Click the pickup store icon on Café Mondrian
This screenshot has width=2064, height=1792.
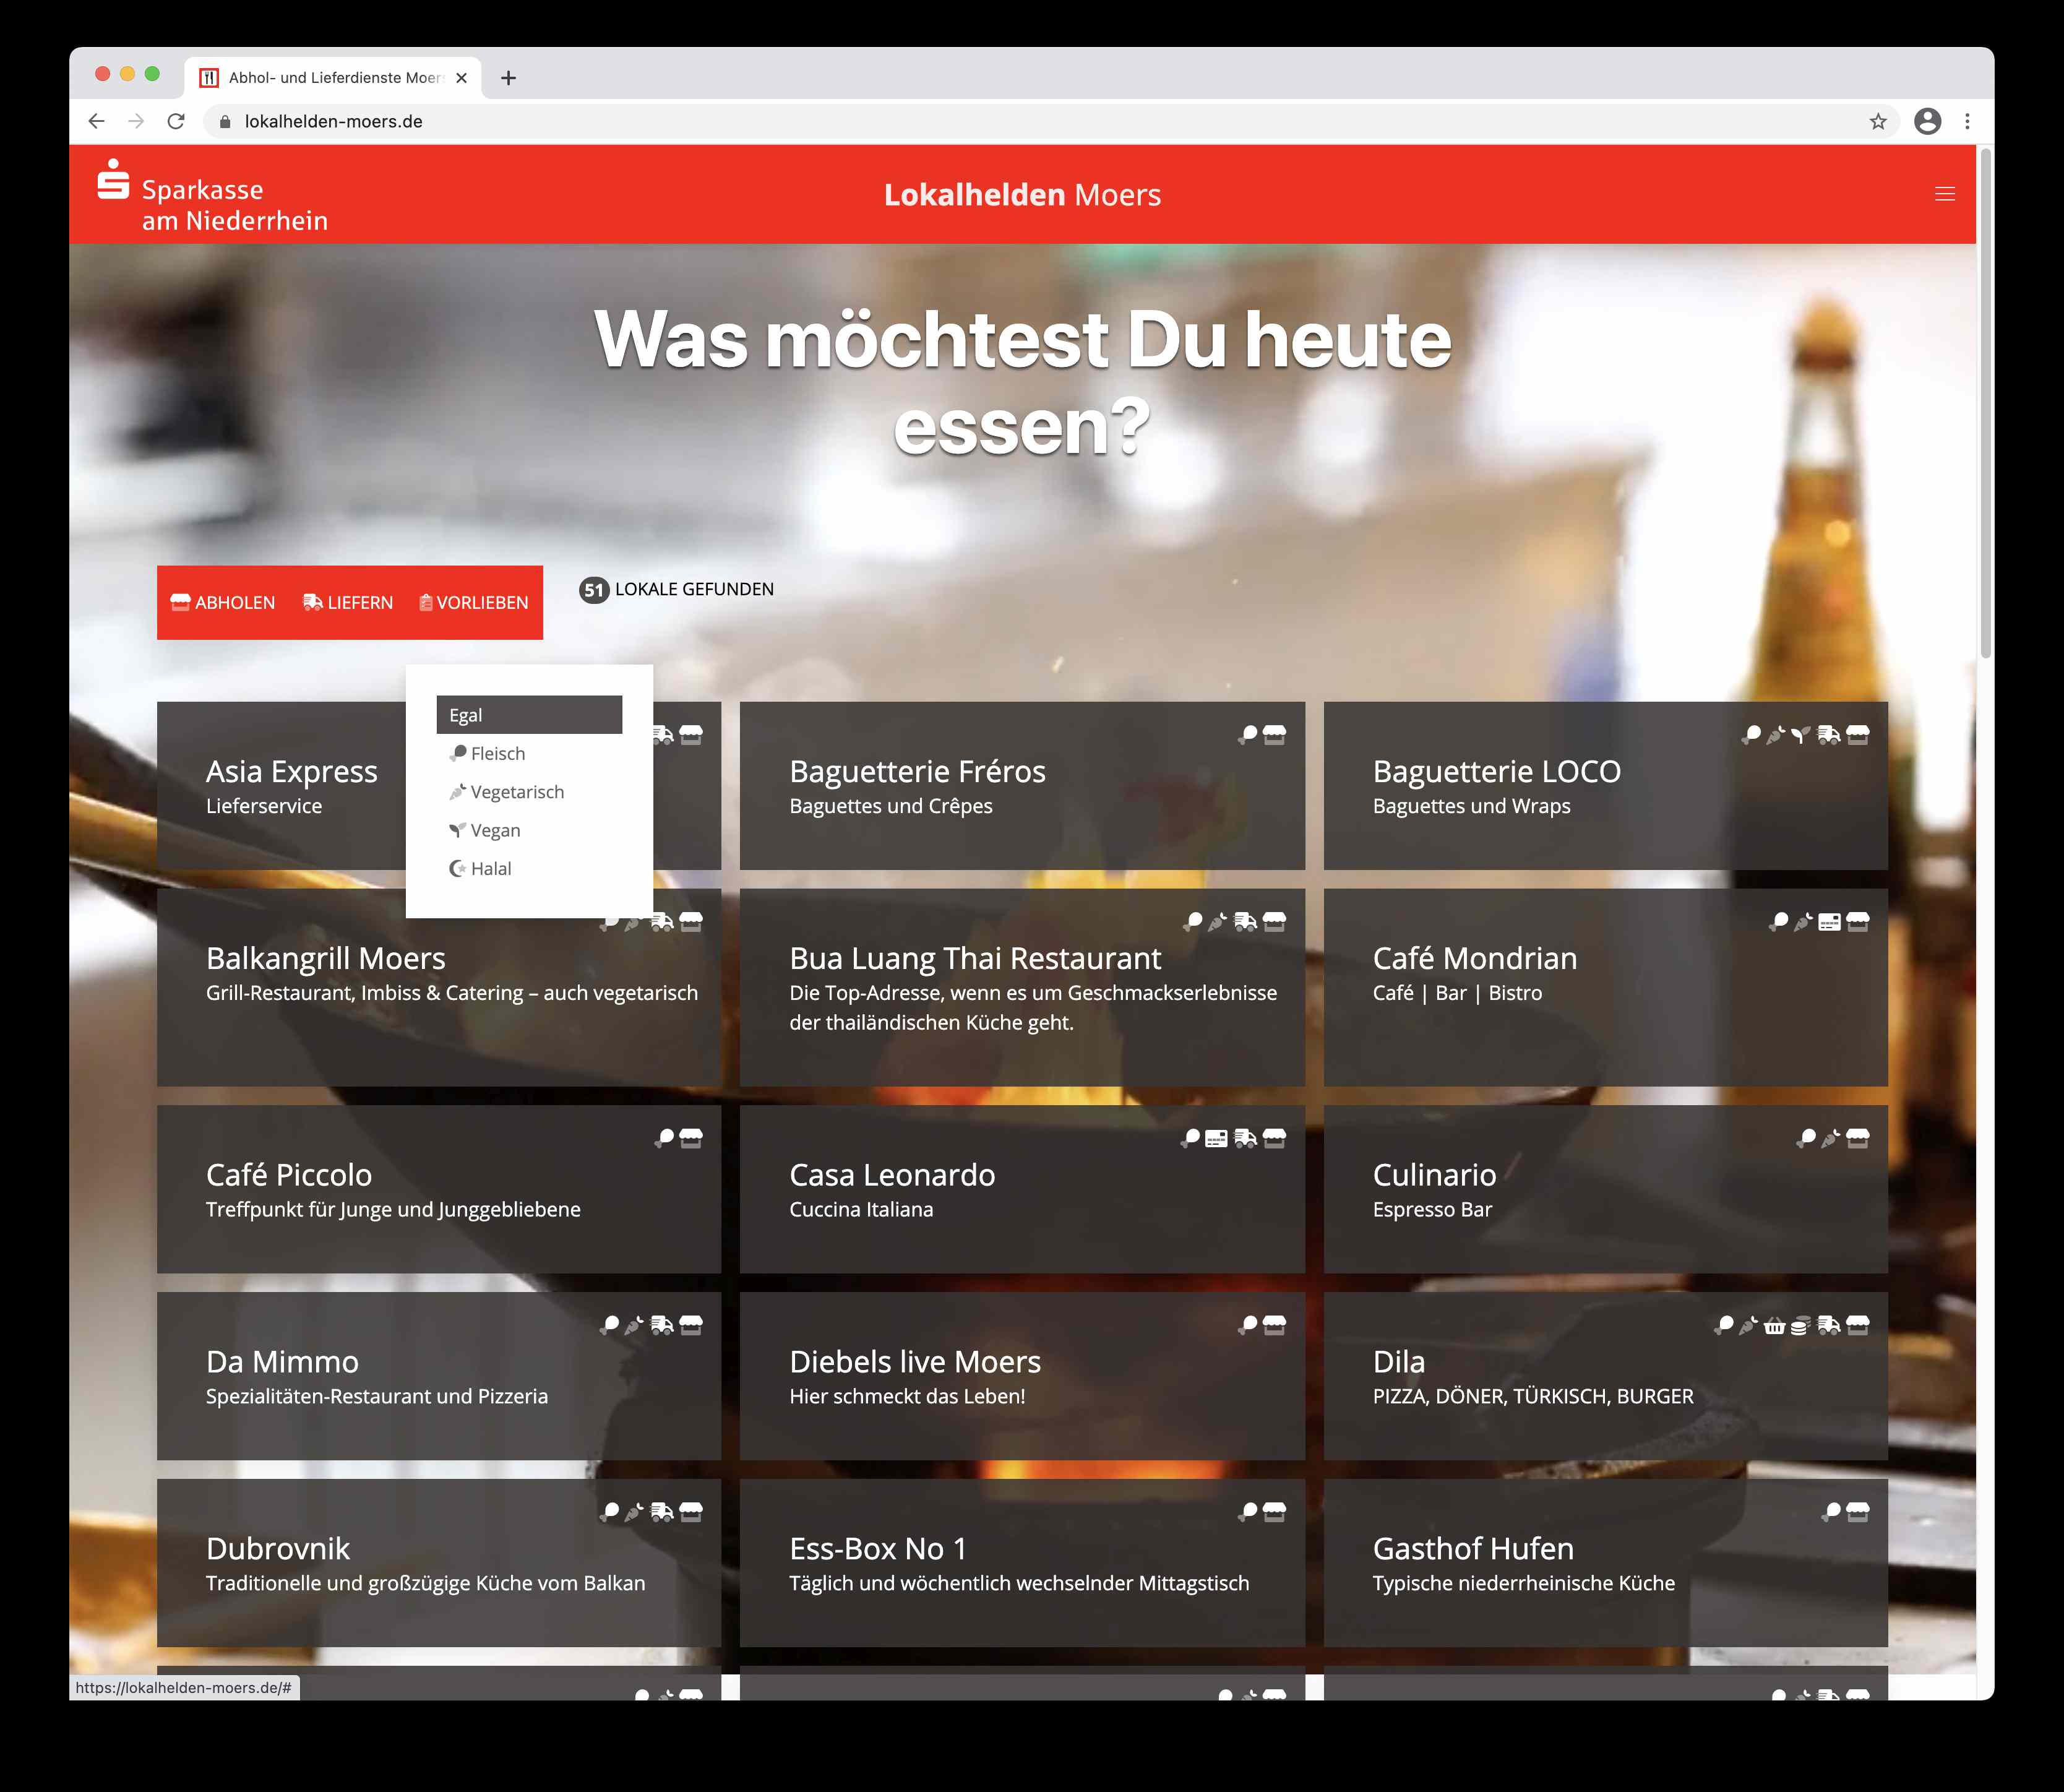click(1858, 922)
